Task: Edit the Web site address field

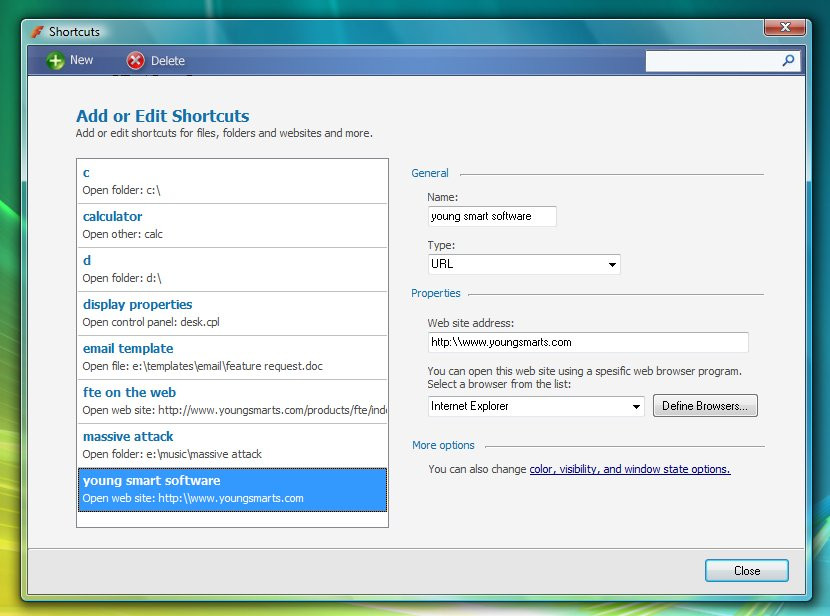Action: coord(588,342)
